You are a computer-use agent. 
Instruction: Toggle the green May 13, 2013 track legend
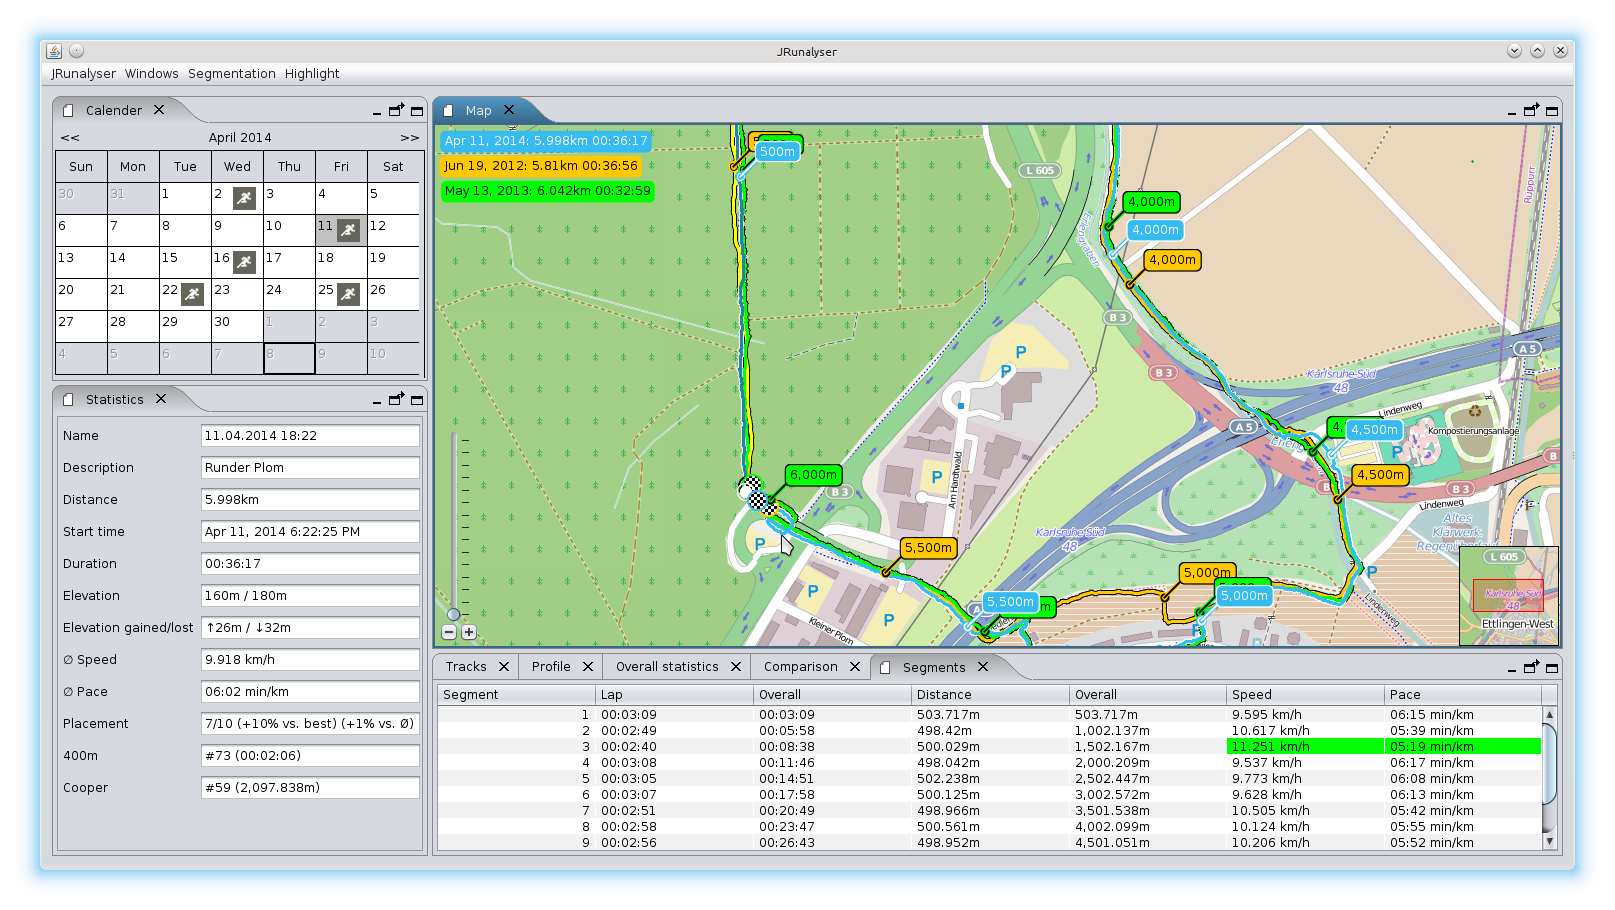point(548,192)
